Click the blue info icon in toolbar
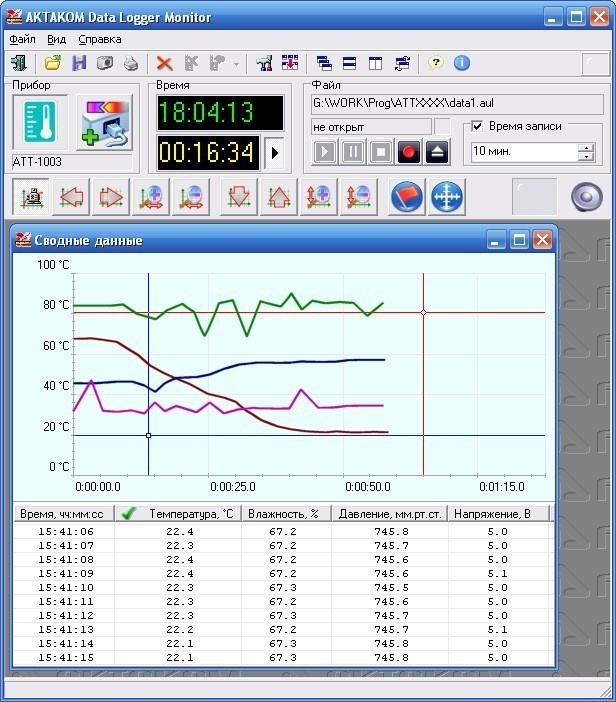The height and width of the screenshot is (702, 616). coord(461,63)
